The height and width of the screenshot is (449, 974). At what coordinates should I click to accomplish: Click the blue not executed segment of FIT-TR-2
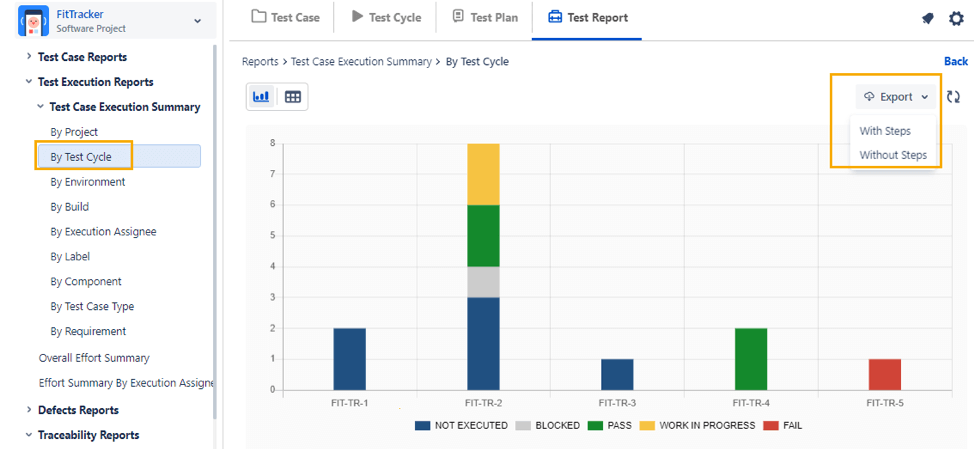483,343
